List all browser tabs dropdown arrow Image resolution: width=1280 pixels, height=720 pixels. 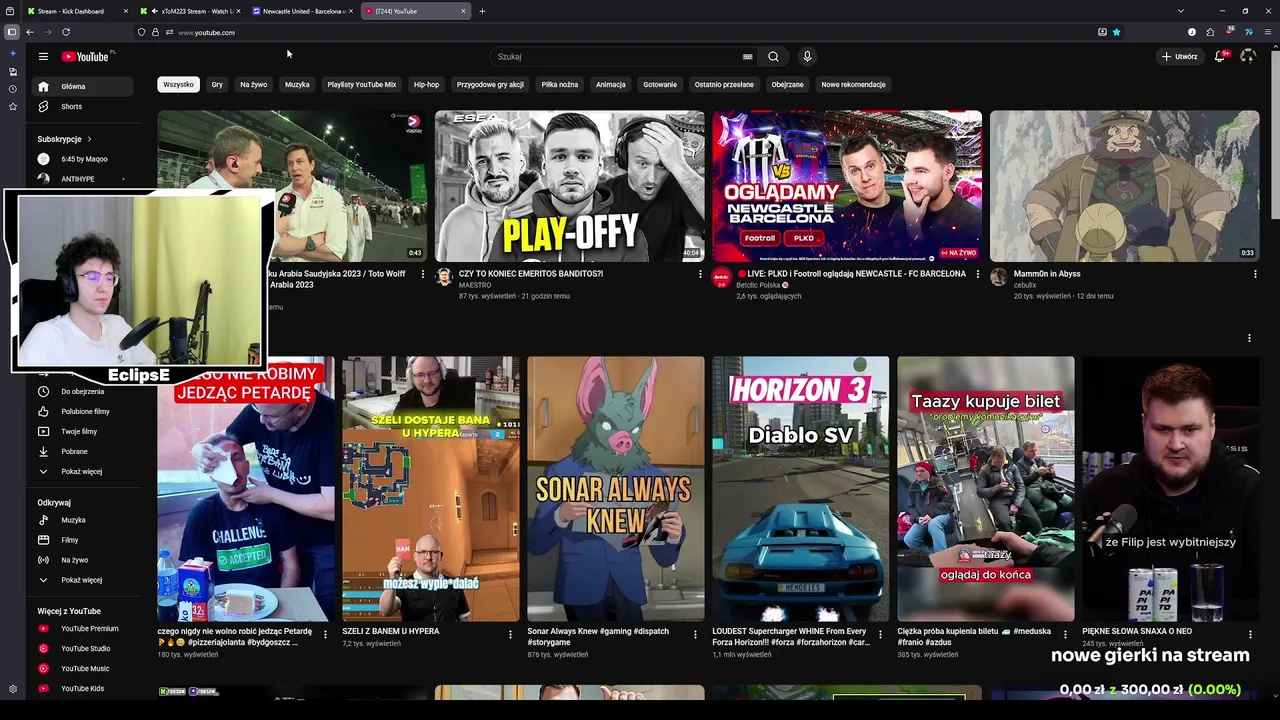click(x=1182, y=11)
